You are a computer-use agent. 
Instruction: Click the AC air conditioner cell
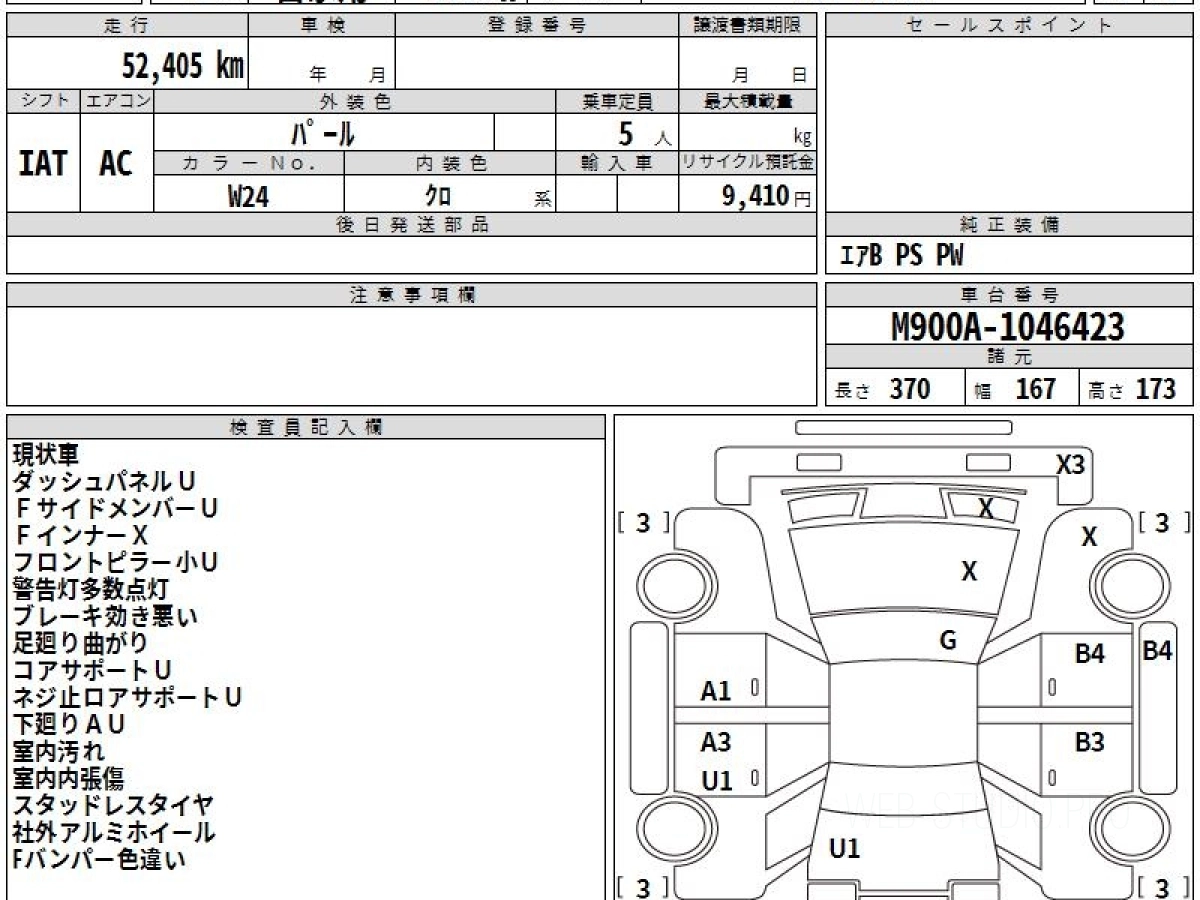pos(116,163)
